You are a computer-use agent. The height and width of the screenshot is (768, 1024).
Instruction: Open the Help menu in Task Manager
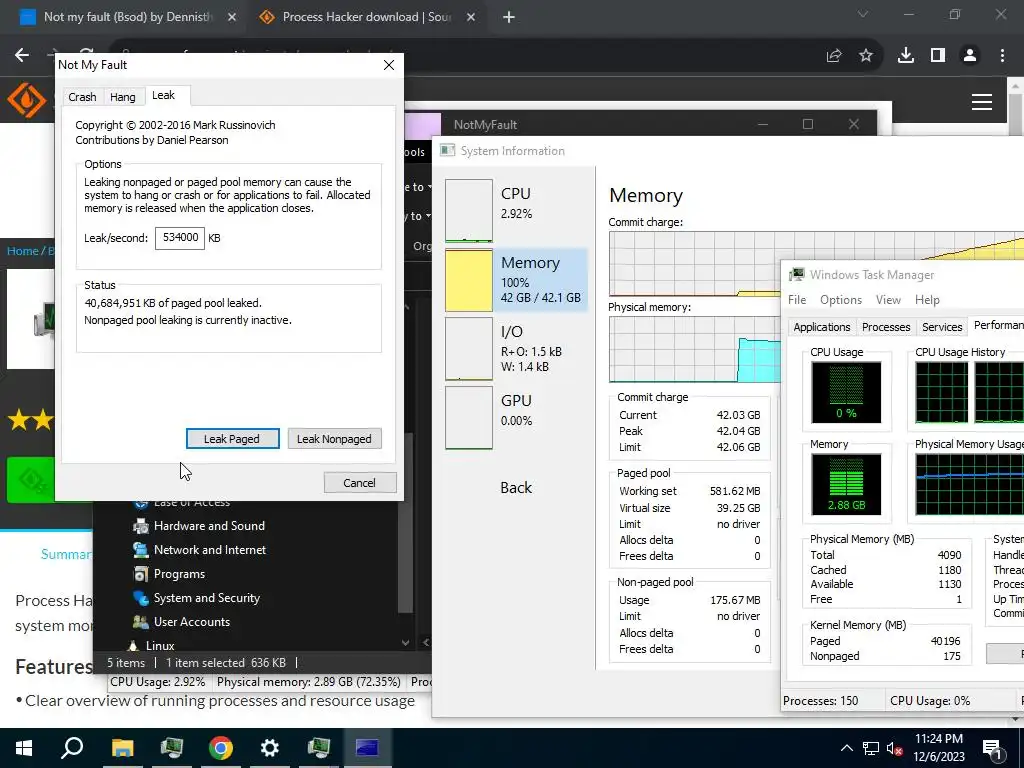coord(927,300)
